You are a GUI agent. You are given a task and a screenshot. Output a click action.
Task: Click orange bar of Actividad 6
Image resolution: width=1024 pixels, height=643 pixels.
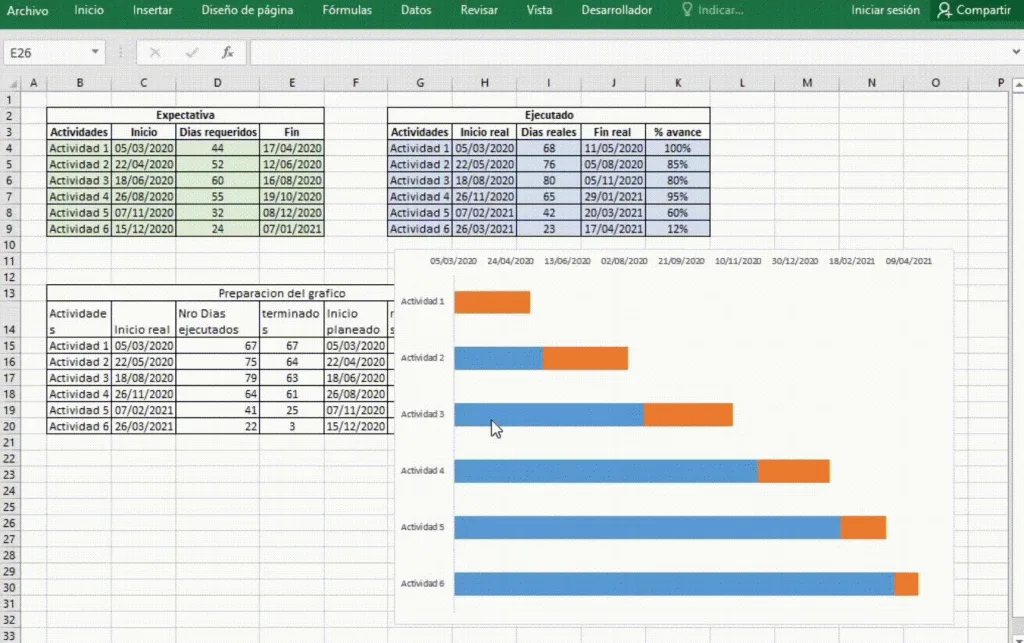(906, 584)
